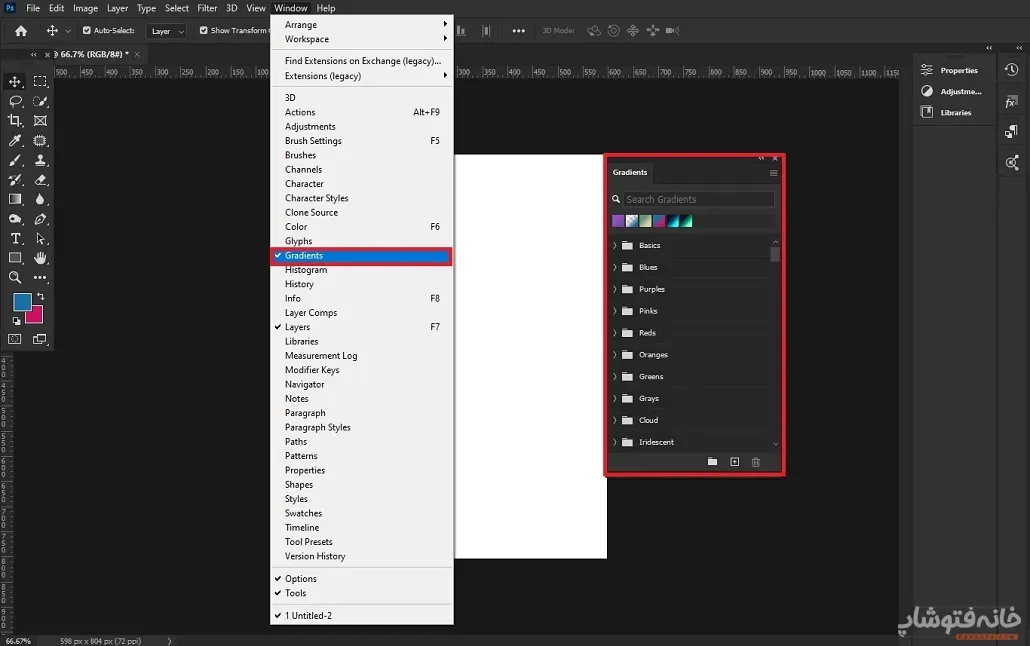The width and height of the screenshot is (1030, 646).
Task: Select the Lasso tool
Action: pos(15,101)
